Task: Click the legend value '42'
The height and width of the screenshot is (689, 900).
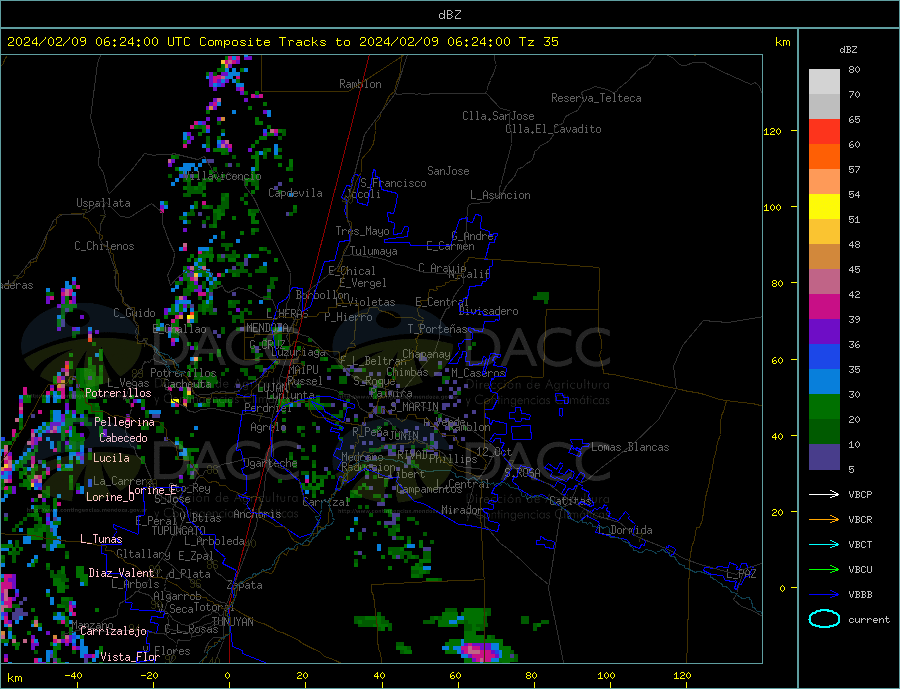Action: click(854, 295)
